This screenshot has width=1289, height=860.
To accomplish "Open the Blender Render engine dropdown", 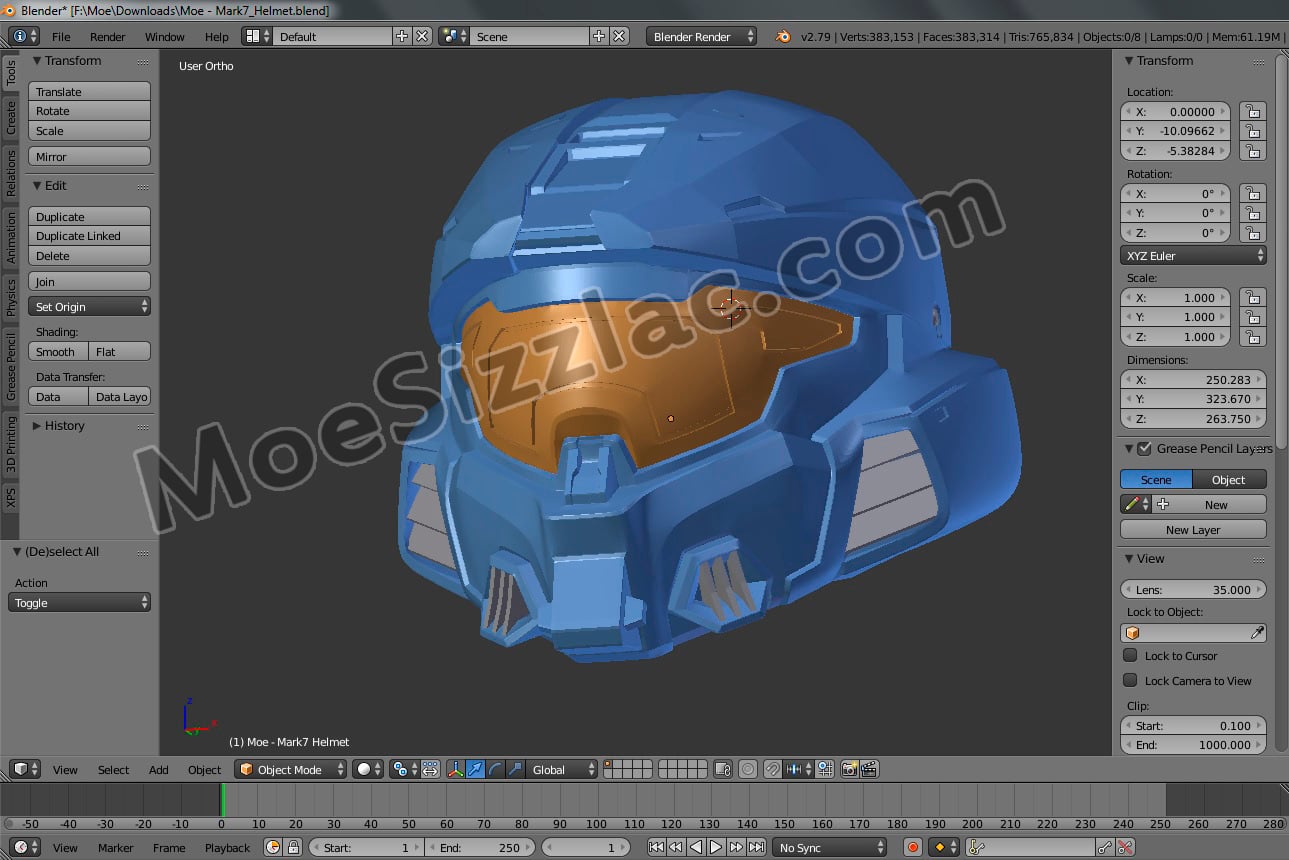I will tap(702, 36).
